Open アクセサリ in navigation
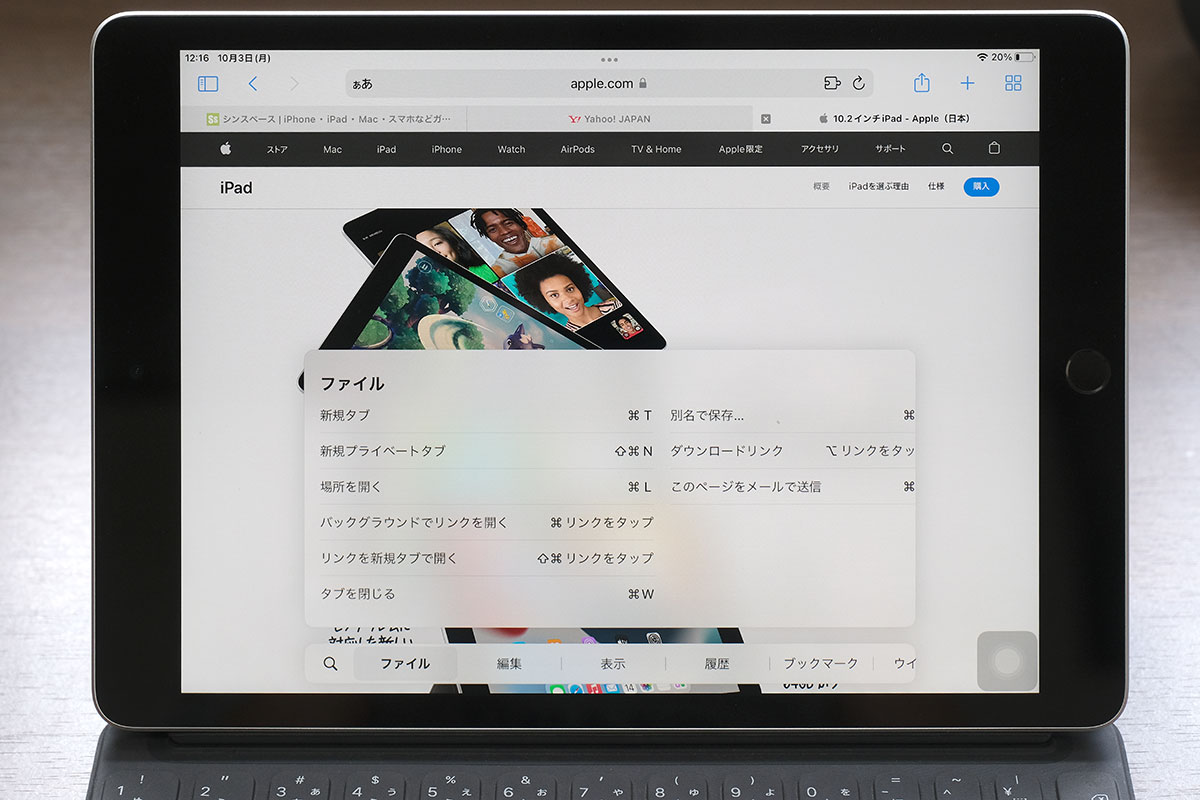The height and width of the screenshot is (800, 1200). (820, 150)
